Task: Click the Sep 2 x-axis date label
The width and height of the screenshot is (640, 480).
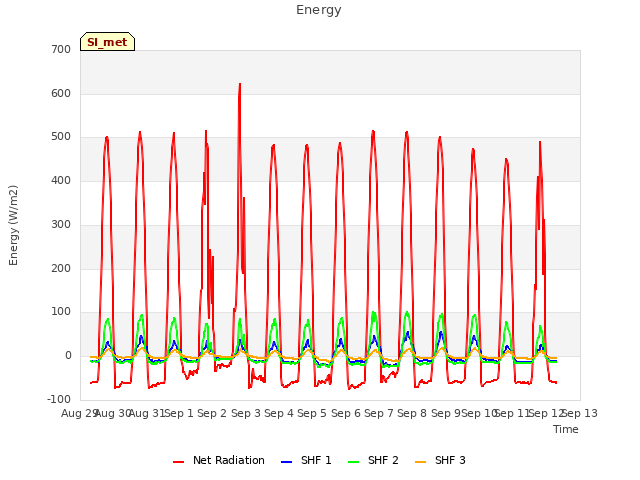Action: [212, 413]
